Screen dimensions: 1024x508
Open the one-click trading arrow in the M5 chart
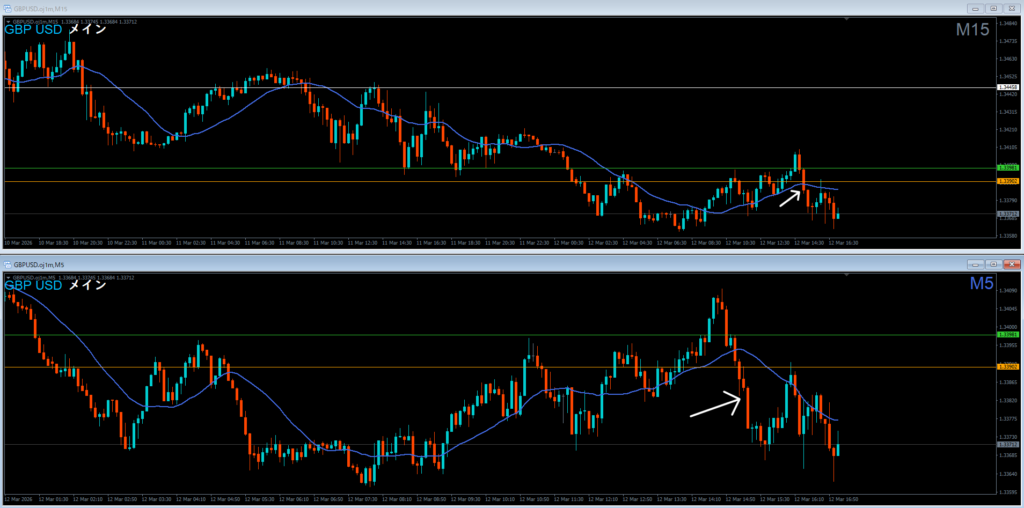(x=7, y=278)
